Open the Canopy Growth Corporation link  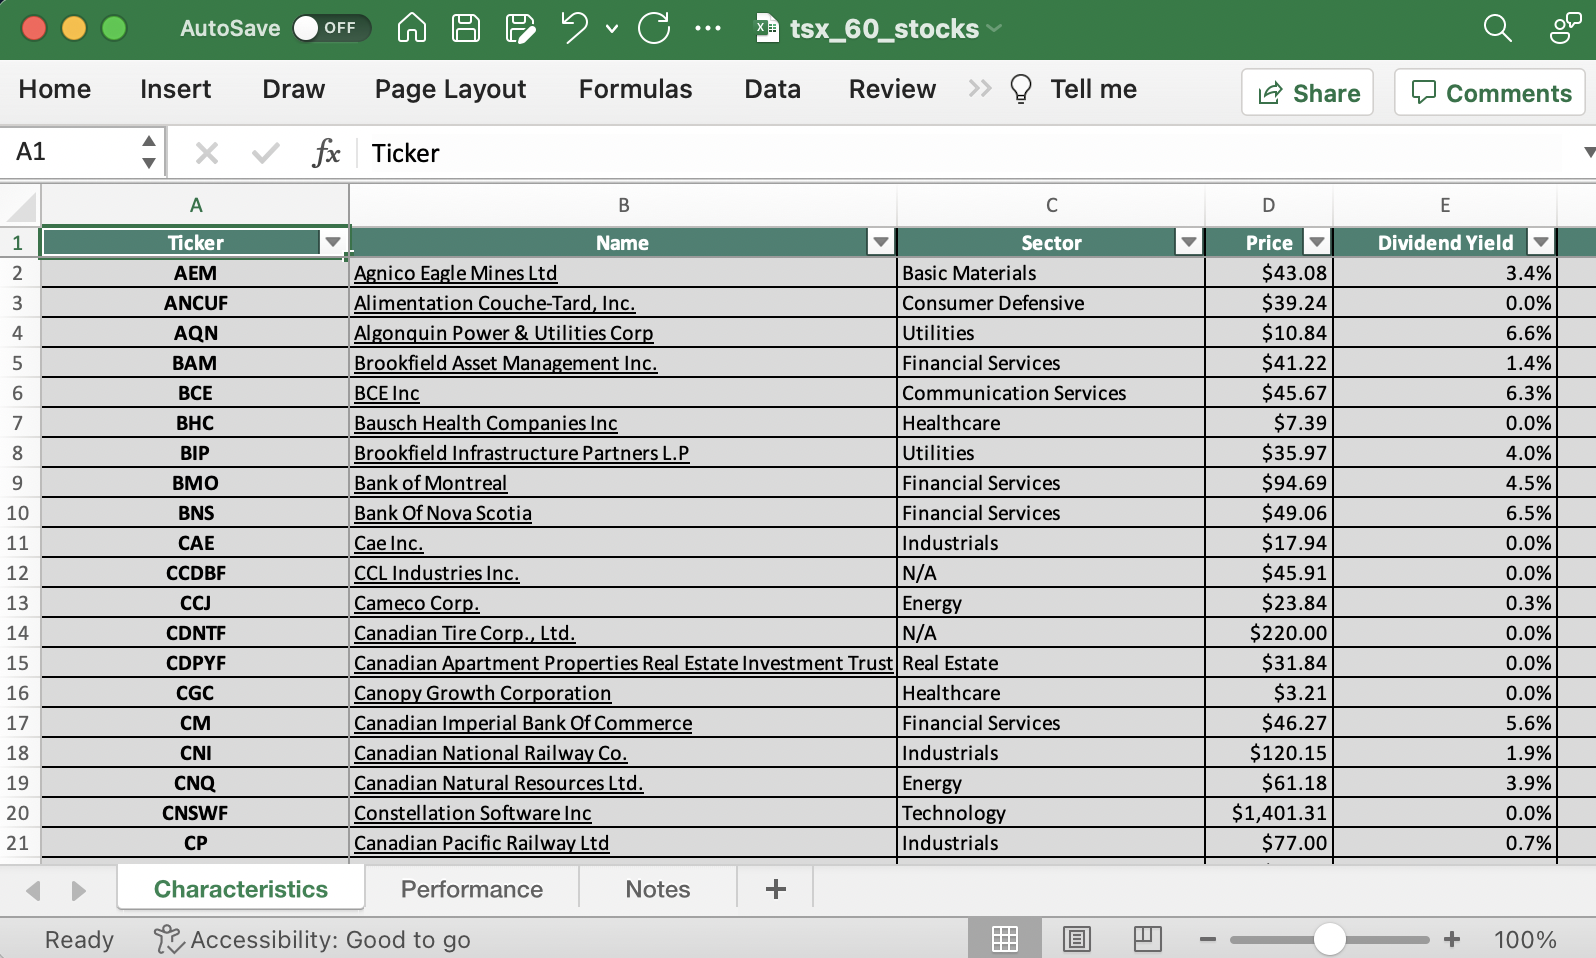click(x=482, y=693)
